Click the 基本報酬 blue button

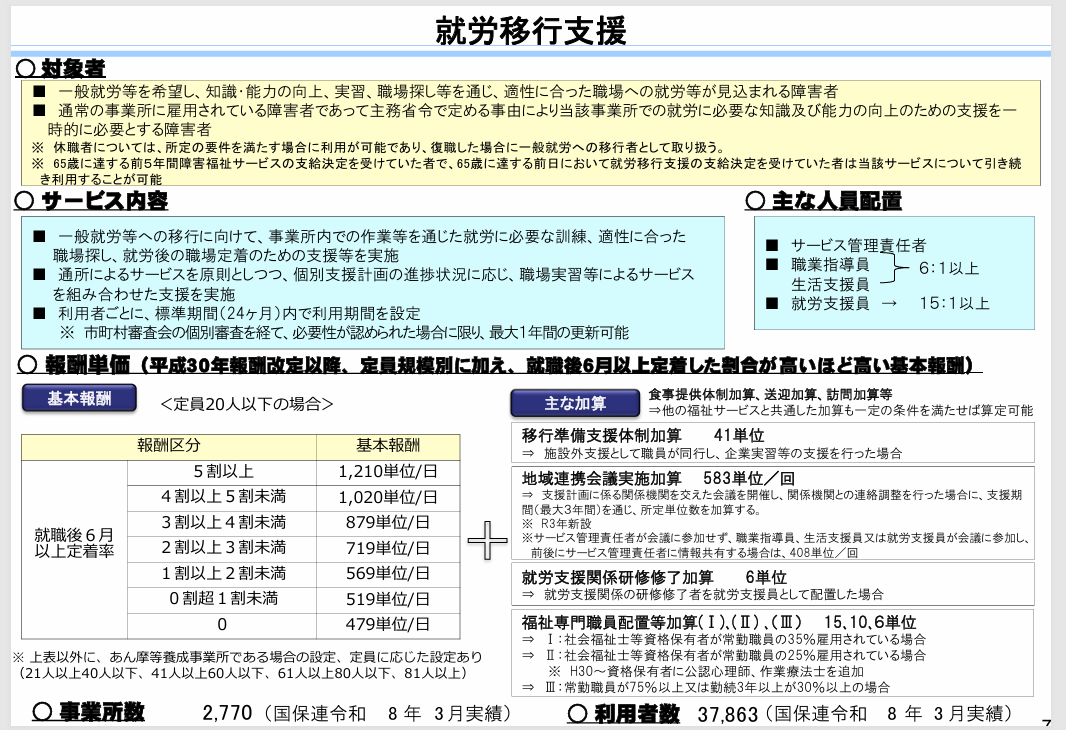pyautogui.click(x=79, y=399)
